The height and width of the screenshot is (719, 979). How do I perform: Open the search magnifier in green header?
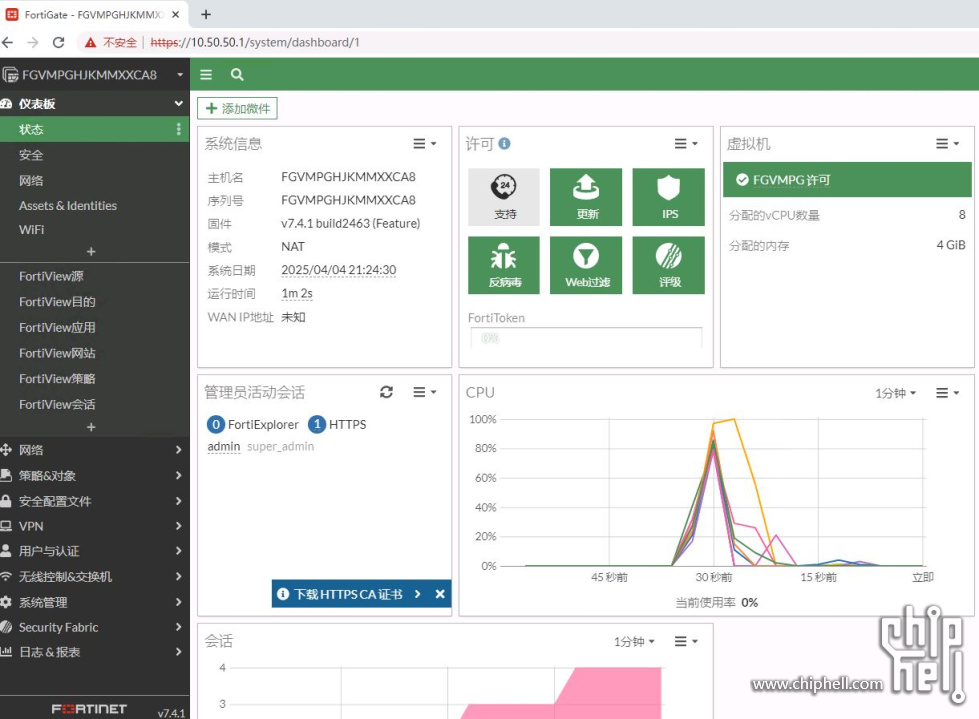point(237,75)
